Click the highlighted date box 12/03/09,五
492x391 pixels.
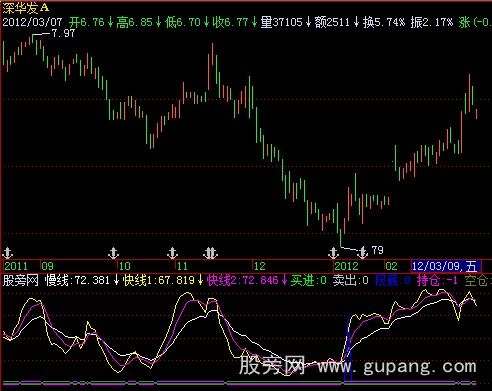(x=446, y=266)
